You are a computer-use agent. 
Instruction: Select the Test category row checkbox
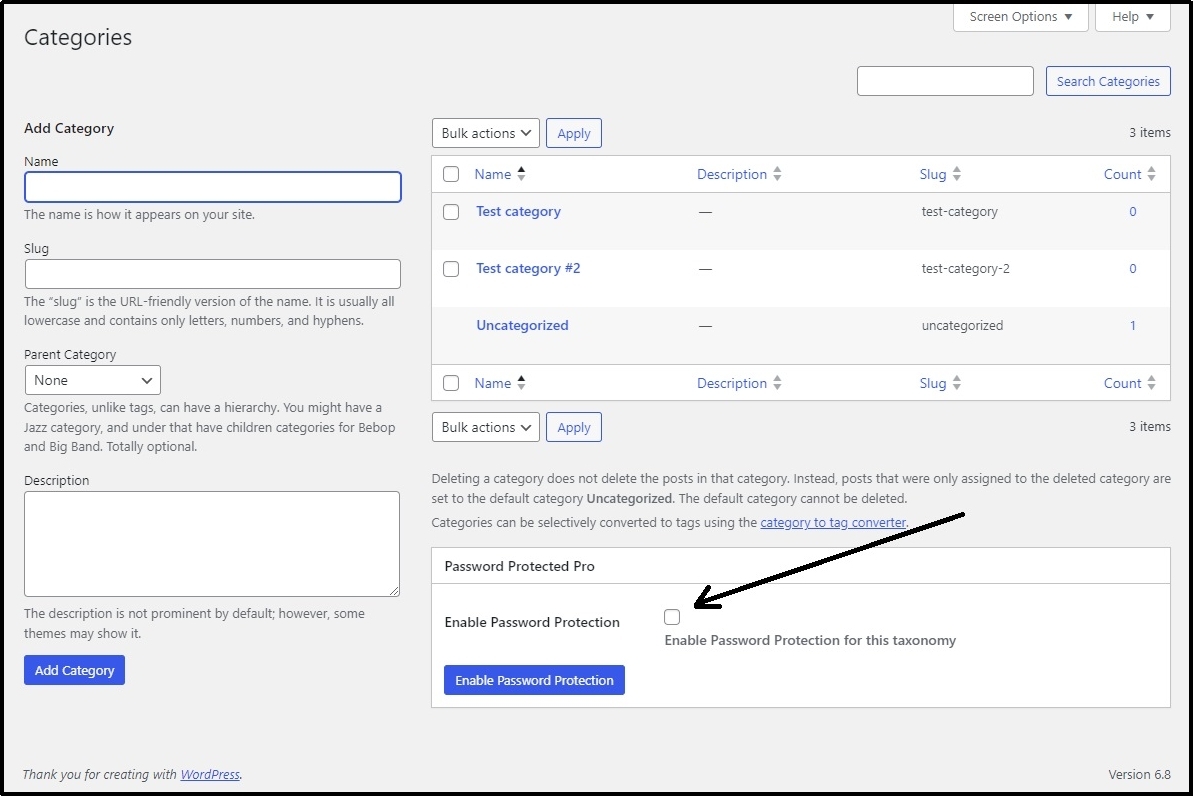[451, 212]
